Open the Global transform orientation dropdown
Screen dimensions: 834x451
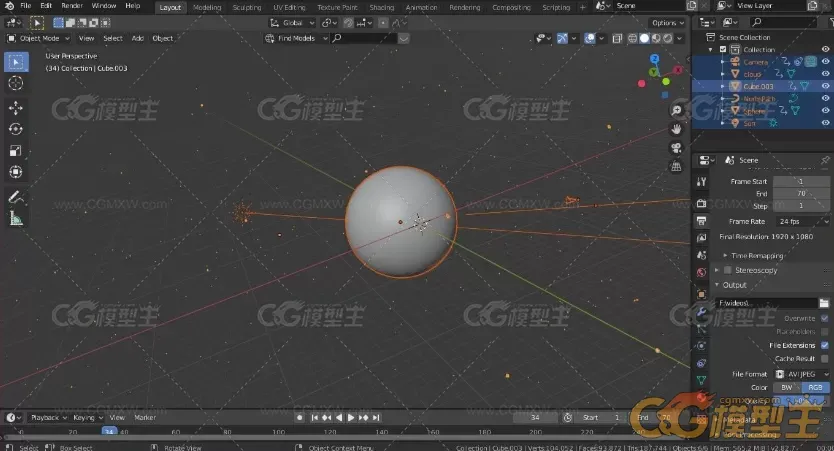(292, 23)
